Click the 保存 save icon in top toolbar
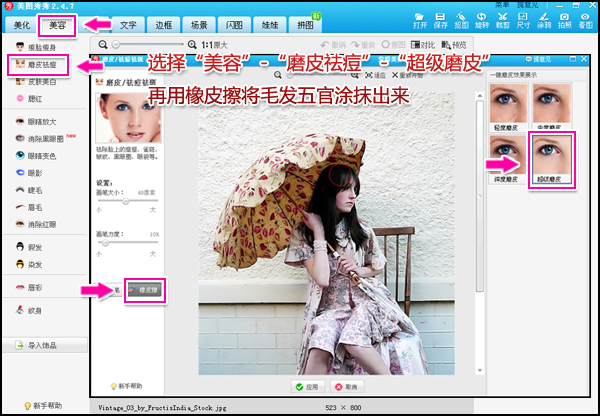600x416 pixels. (x=444, y=19)
